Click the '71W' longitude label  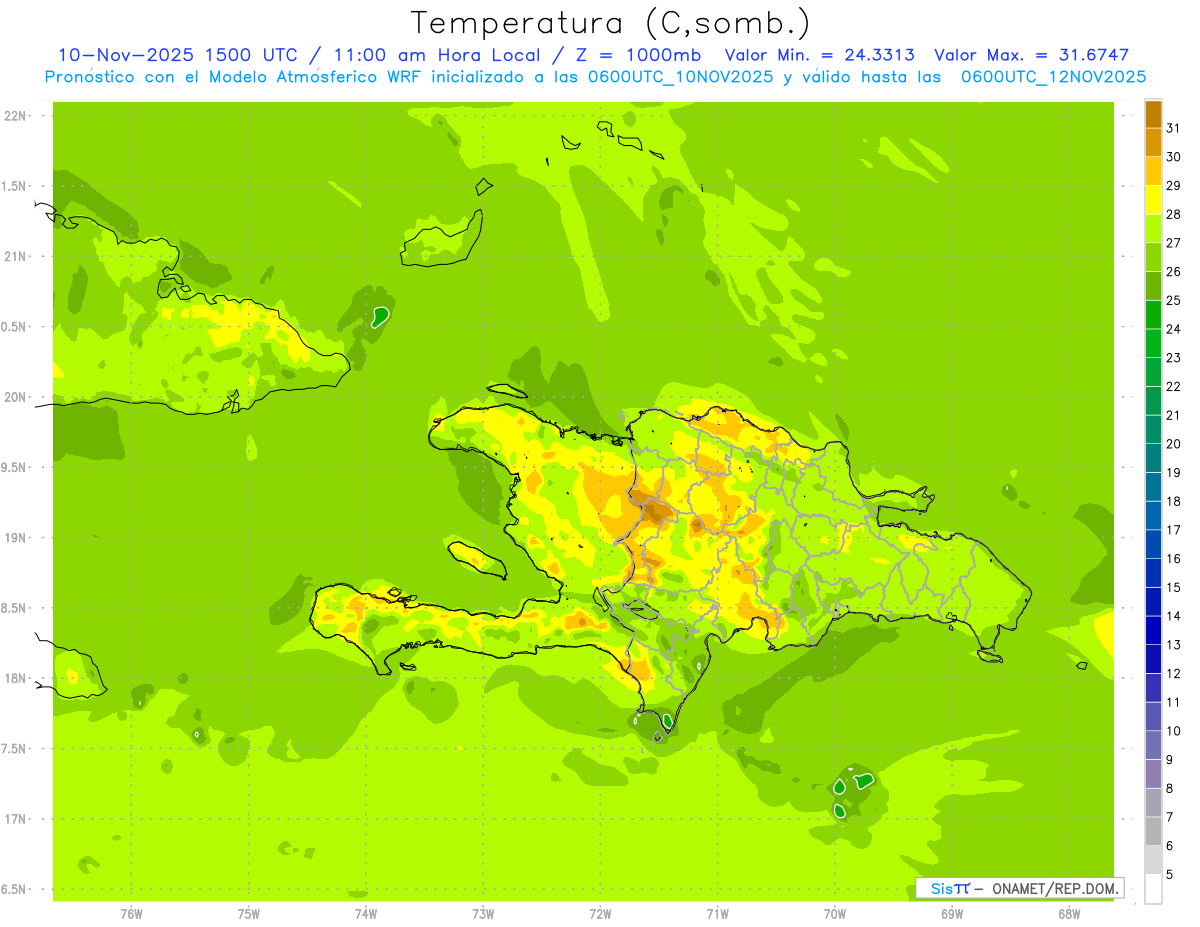(717, 913)
